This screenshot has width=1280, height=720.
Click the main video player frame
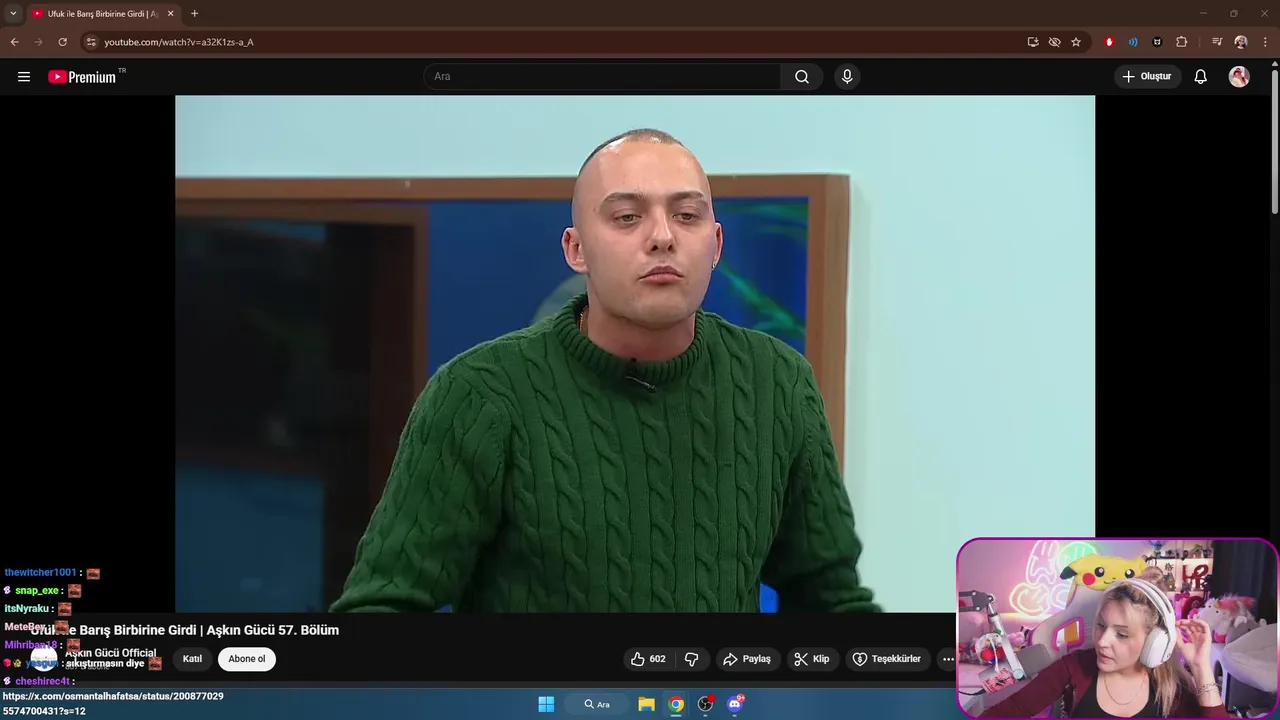(635, 354)
